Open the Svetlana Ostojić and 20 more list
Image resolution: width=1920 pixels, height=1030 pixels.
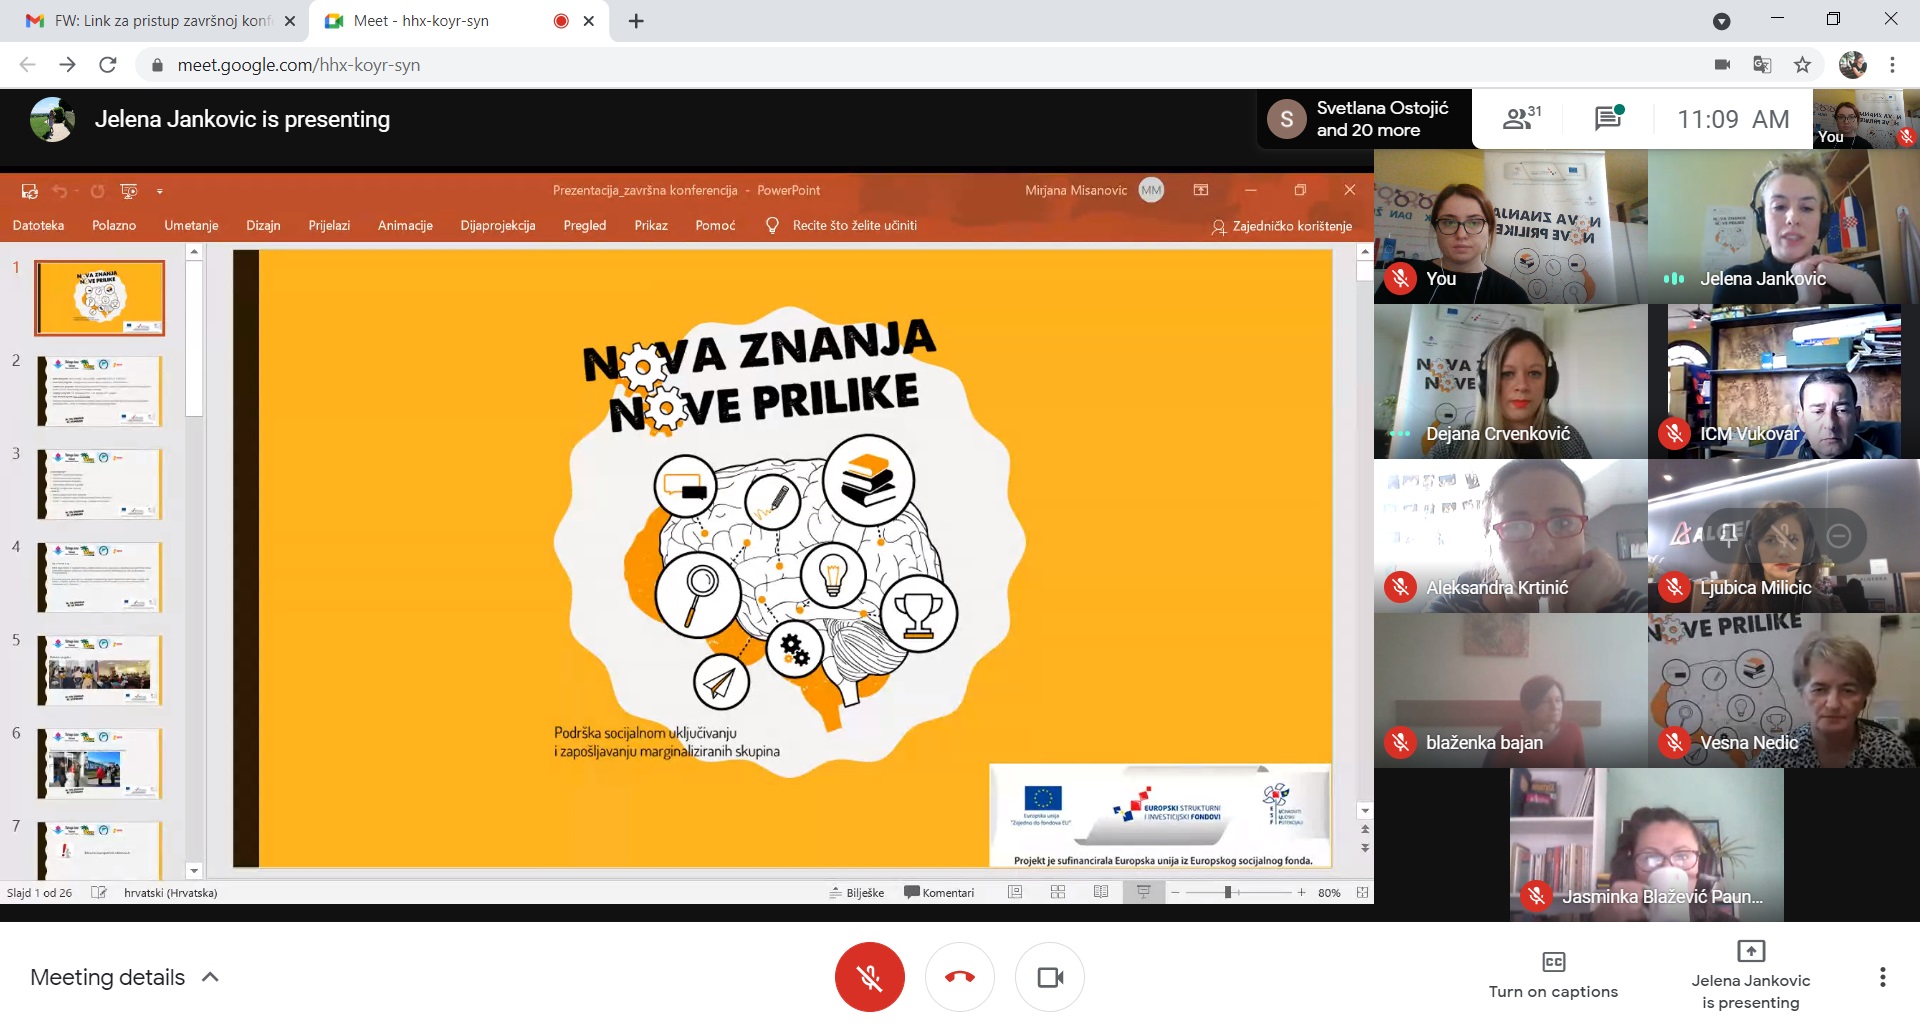click(1364, 119)
